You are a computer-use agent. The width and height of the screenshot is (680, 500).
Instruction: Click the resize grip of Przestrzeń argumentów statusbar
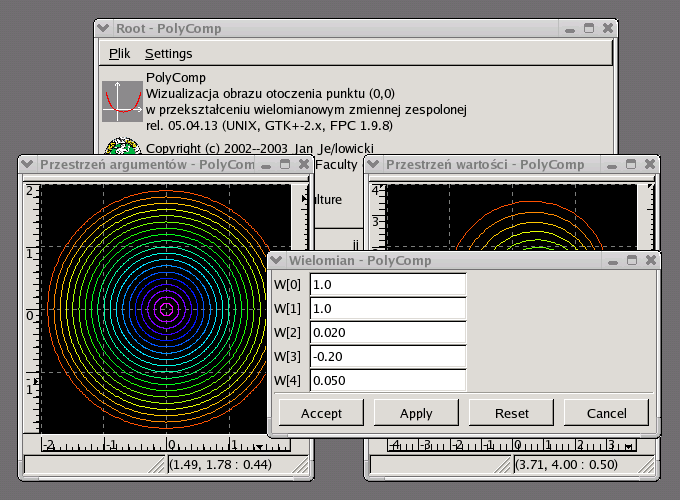[300, 466]
